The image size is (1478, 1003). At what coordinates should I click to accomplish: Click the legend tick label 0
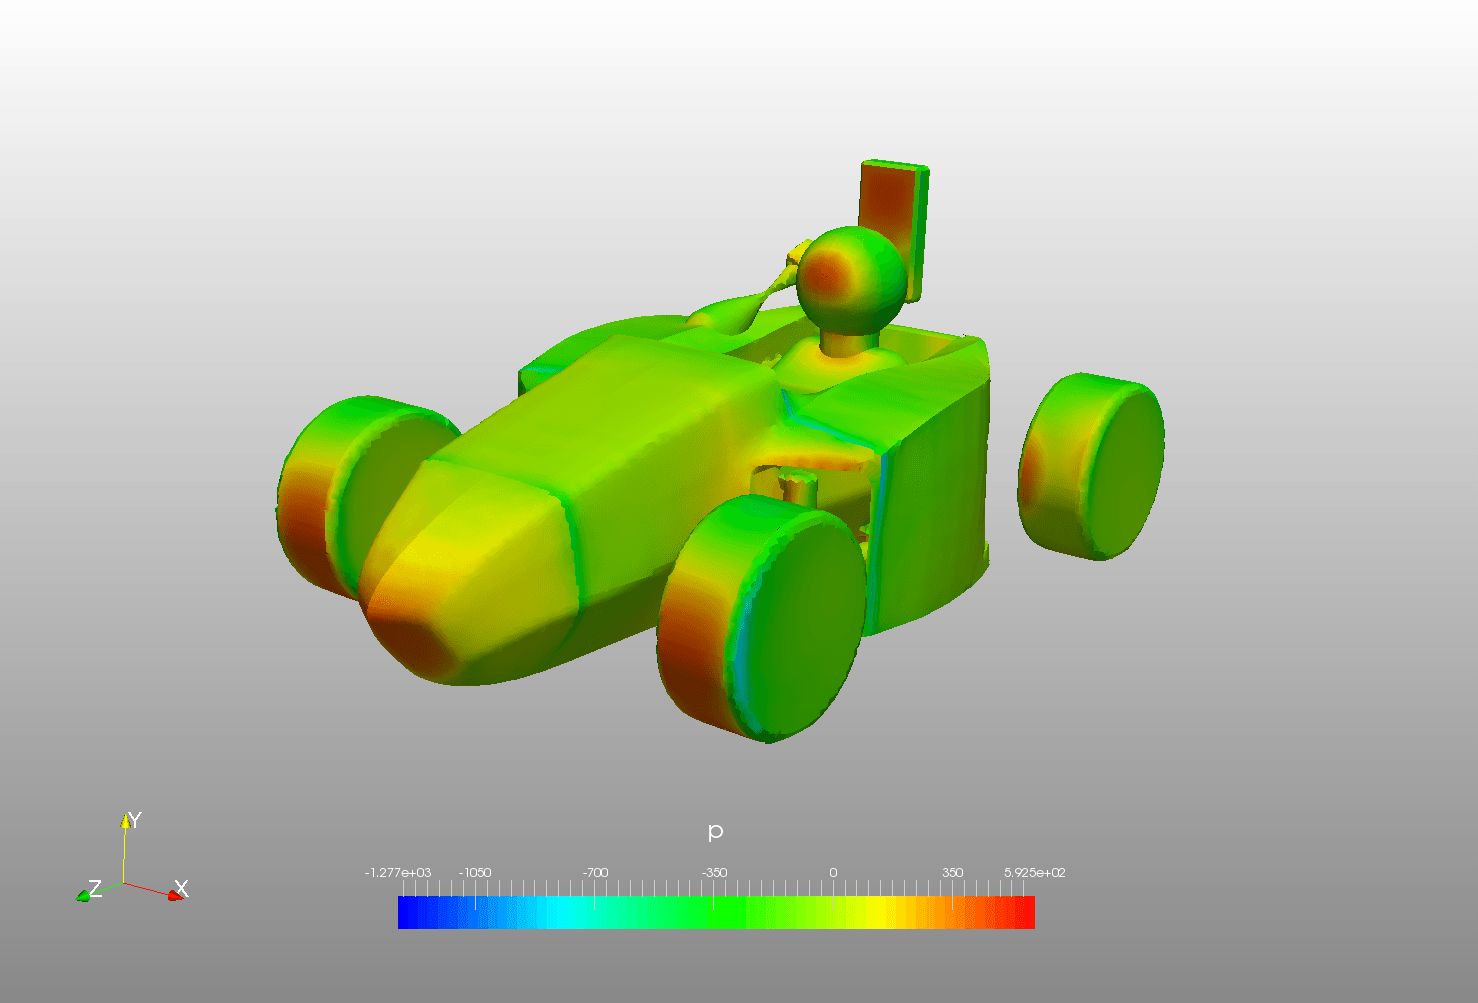[x=833, y=873]
